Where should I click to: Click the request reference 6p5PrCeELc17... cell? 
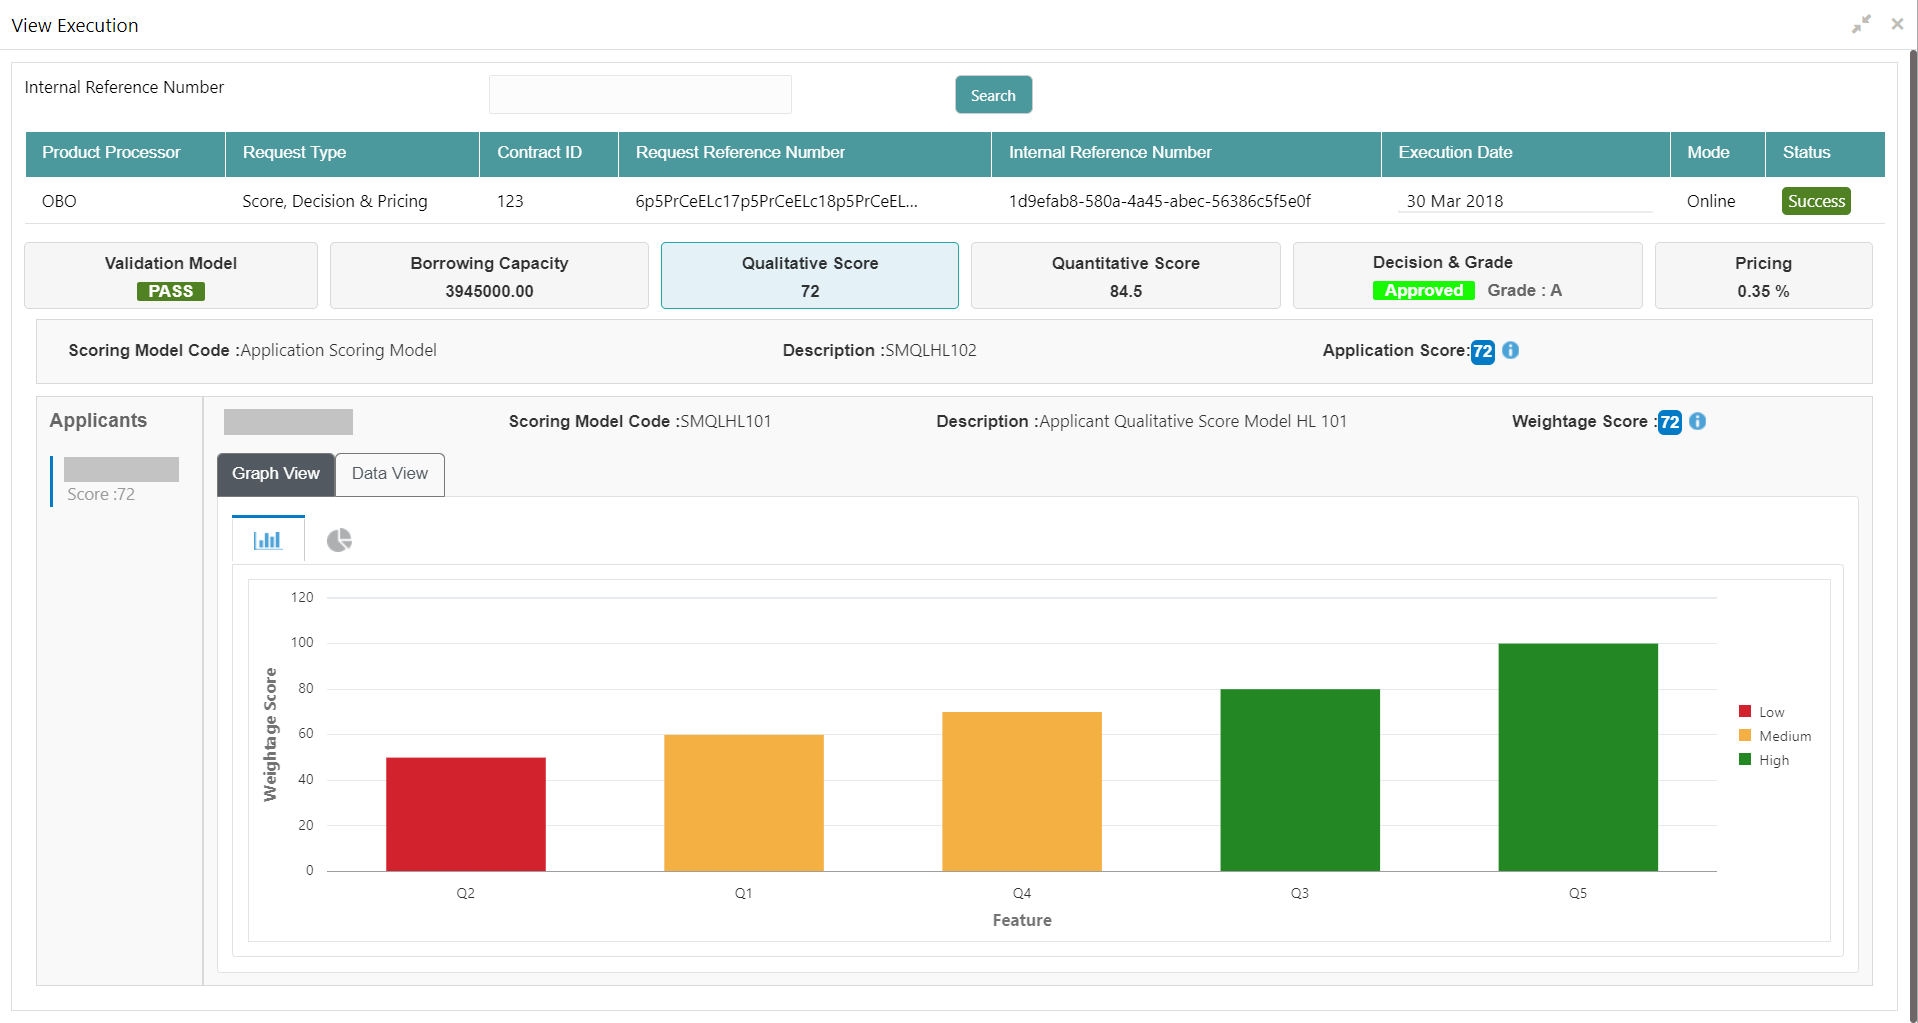776,201
